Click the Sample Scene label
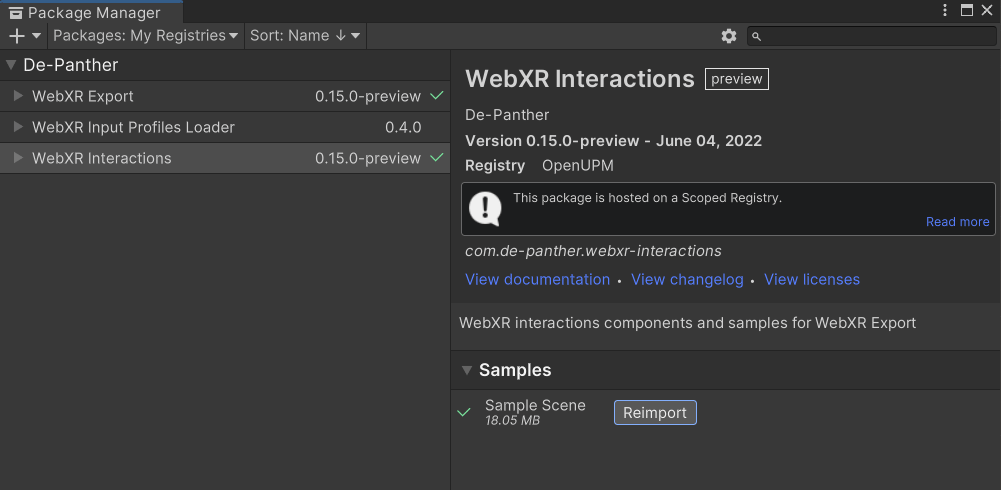 tap(535, 405)
